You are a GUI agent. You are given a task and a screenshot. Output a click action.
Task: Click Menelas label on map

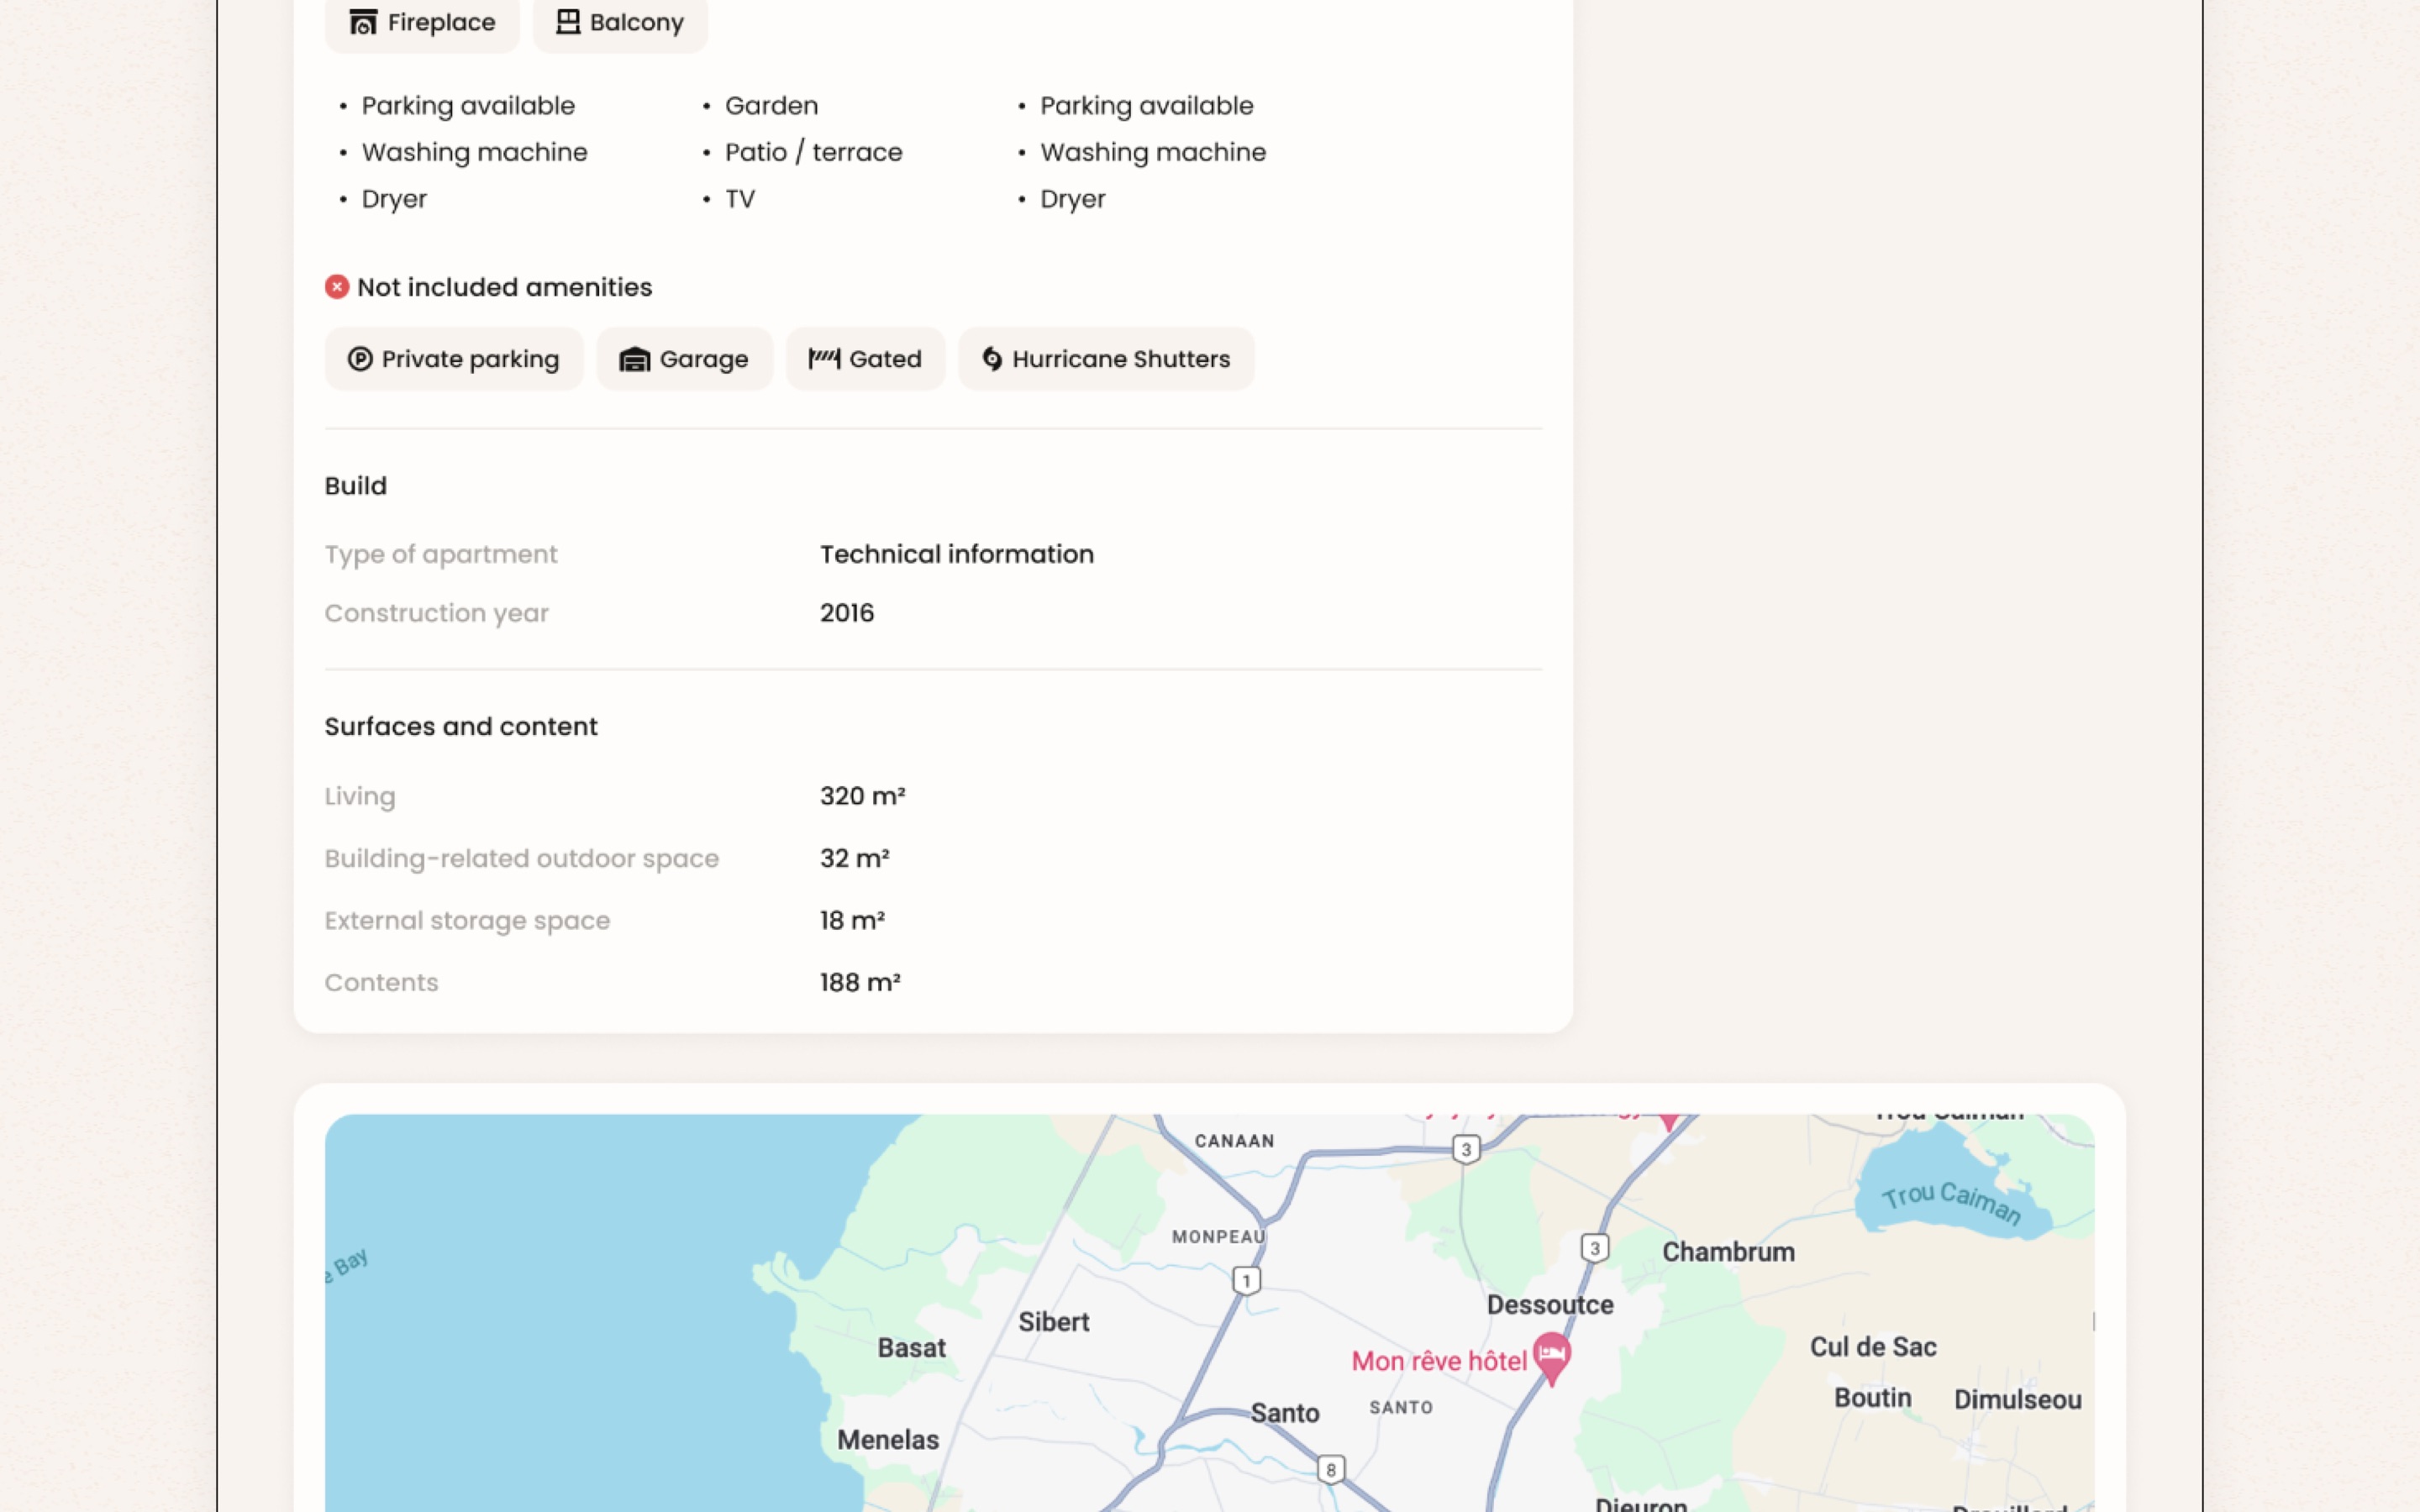(888, 1440)
